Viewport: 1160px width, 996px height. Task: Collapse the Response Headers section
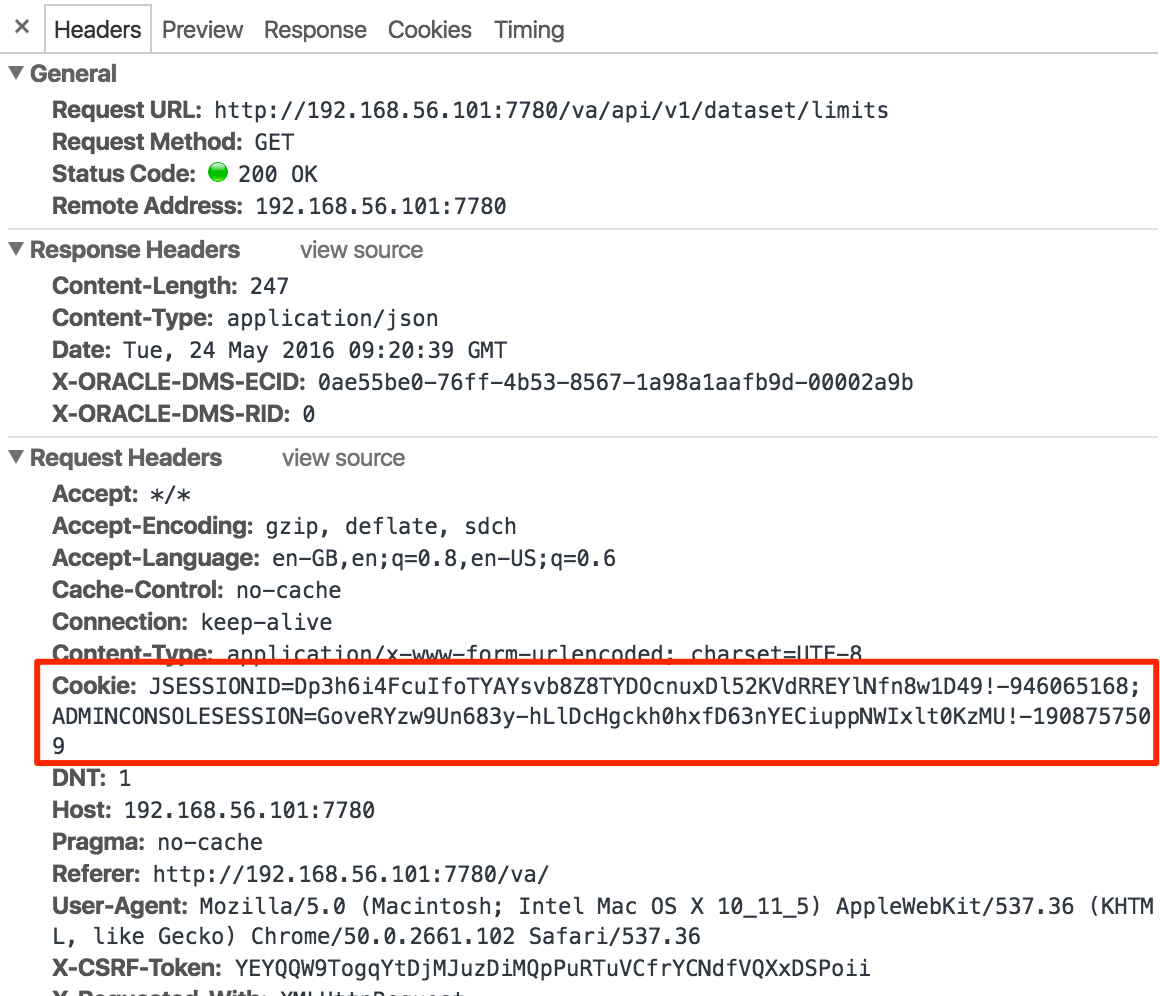[x=17, y=250]
